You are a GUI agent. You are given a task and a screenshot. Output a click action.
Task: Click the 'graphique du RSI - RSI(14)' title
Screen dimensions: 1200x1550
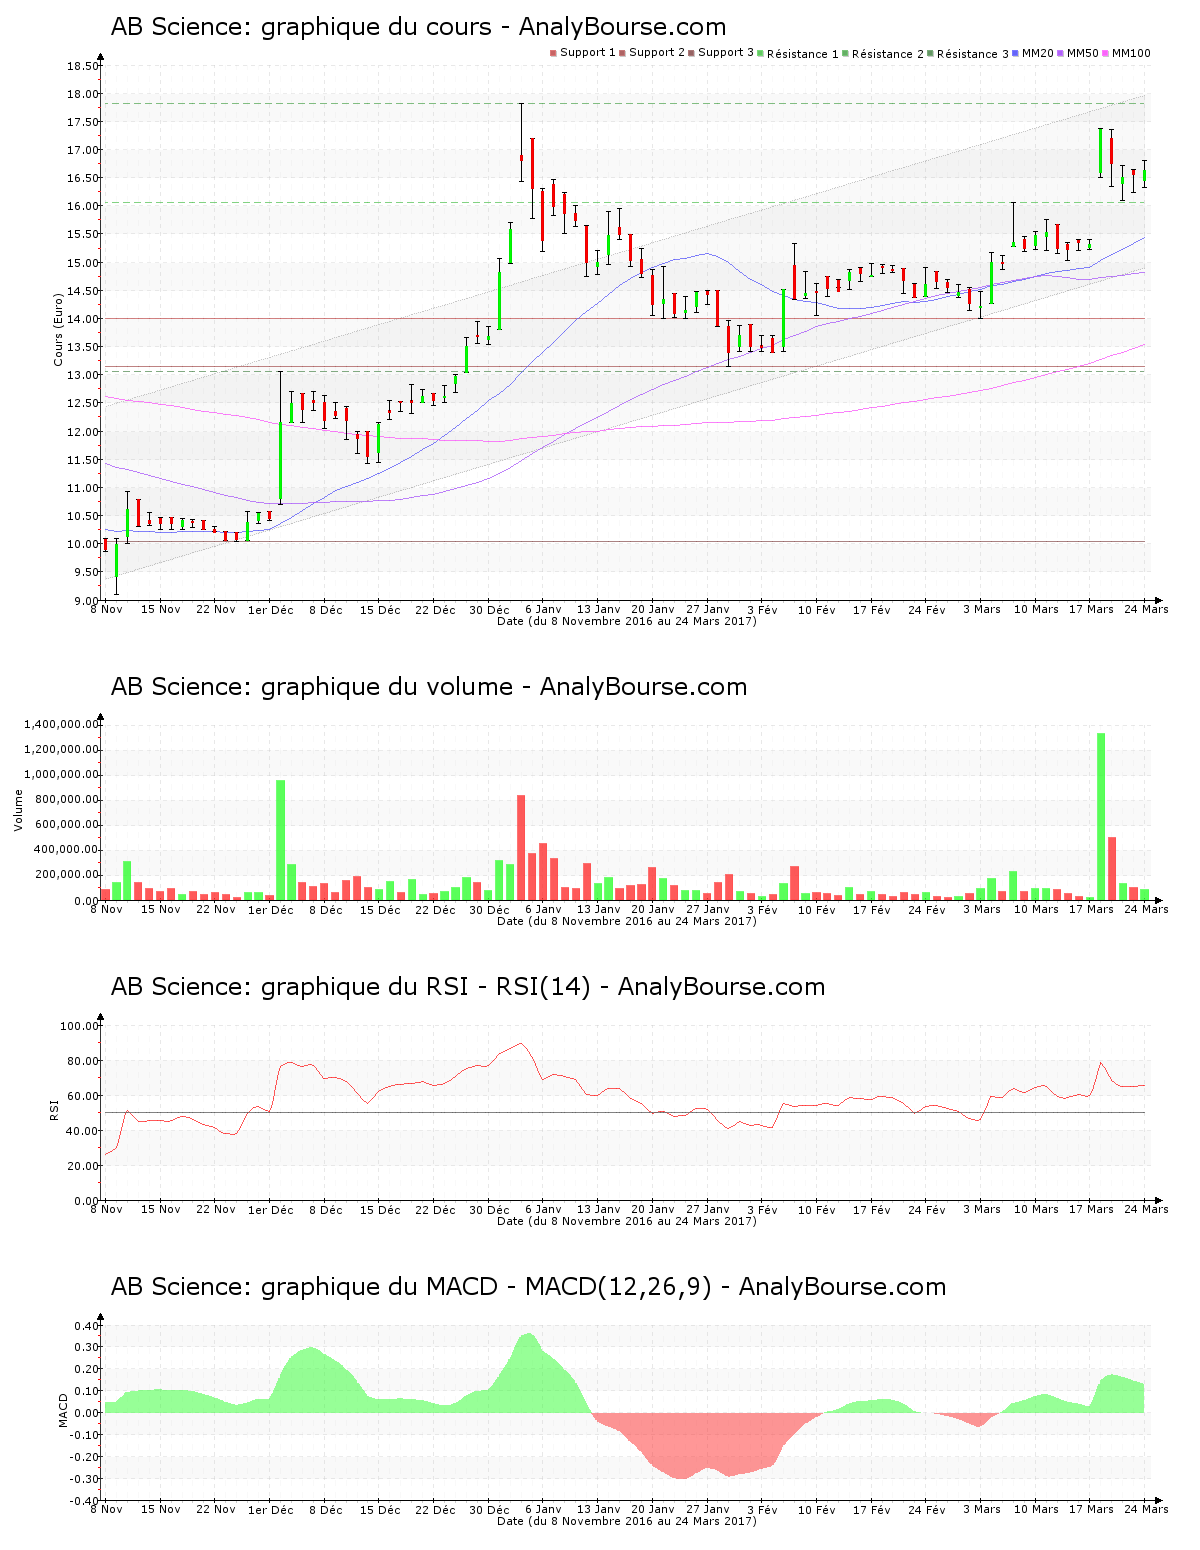(468, 987)
